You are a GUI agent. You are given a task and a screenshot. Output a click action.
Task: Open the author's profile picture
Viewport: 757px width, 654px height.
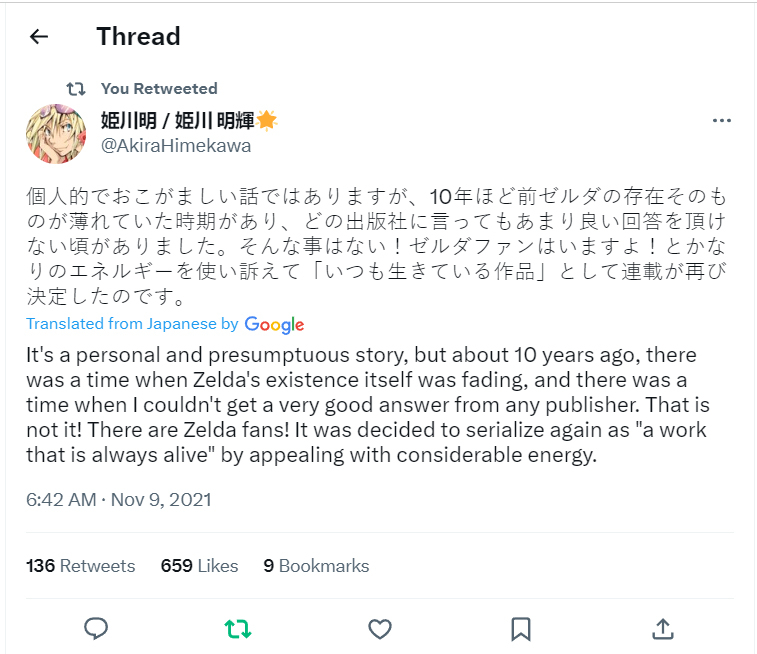coord(55,133)
